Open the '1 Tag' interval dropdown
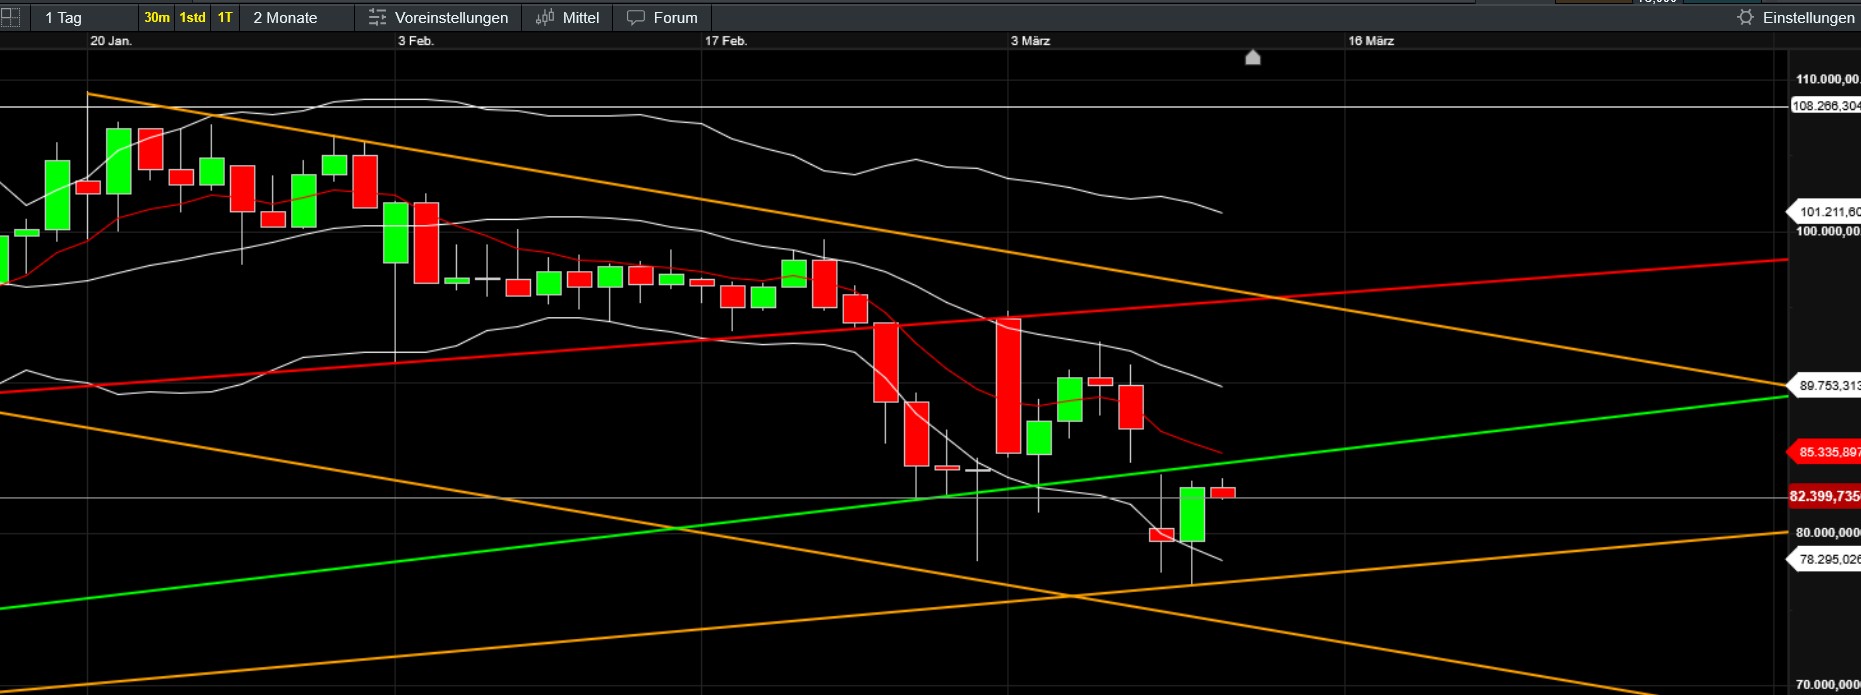Image resolution: width=1861 pixels, height=695 pixels. (84, 17)
